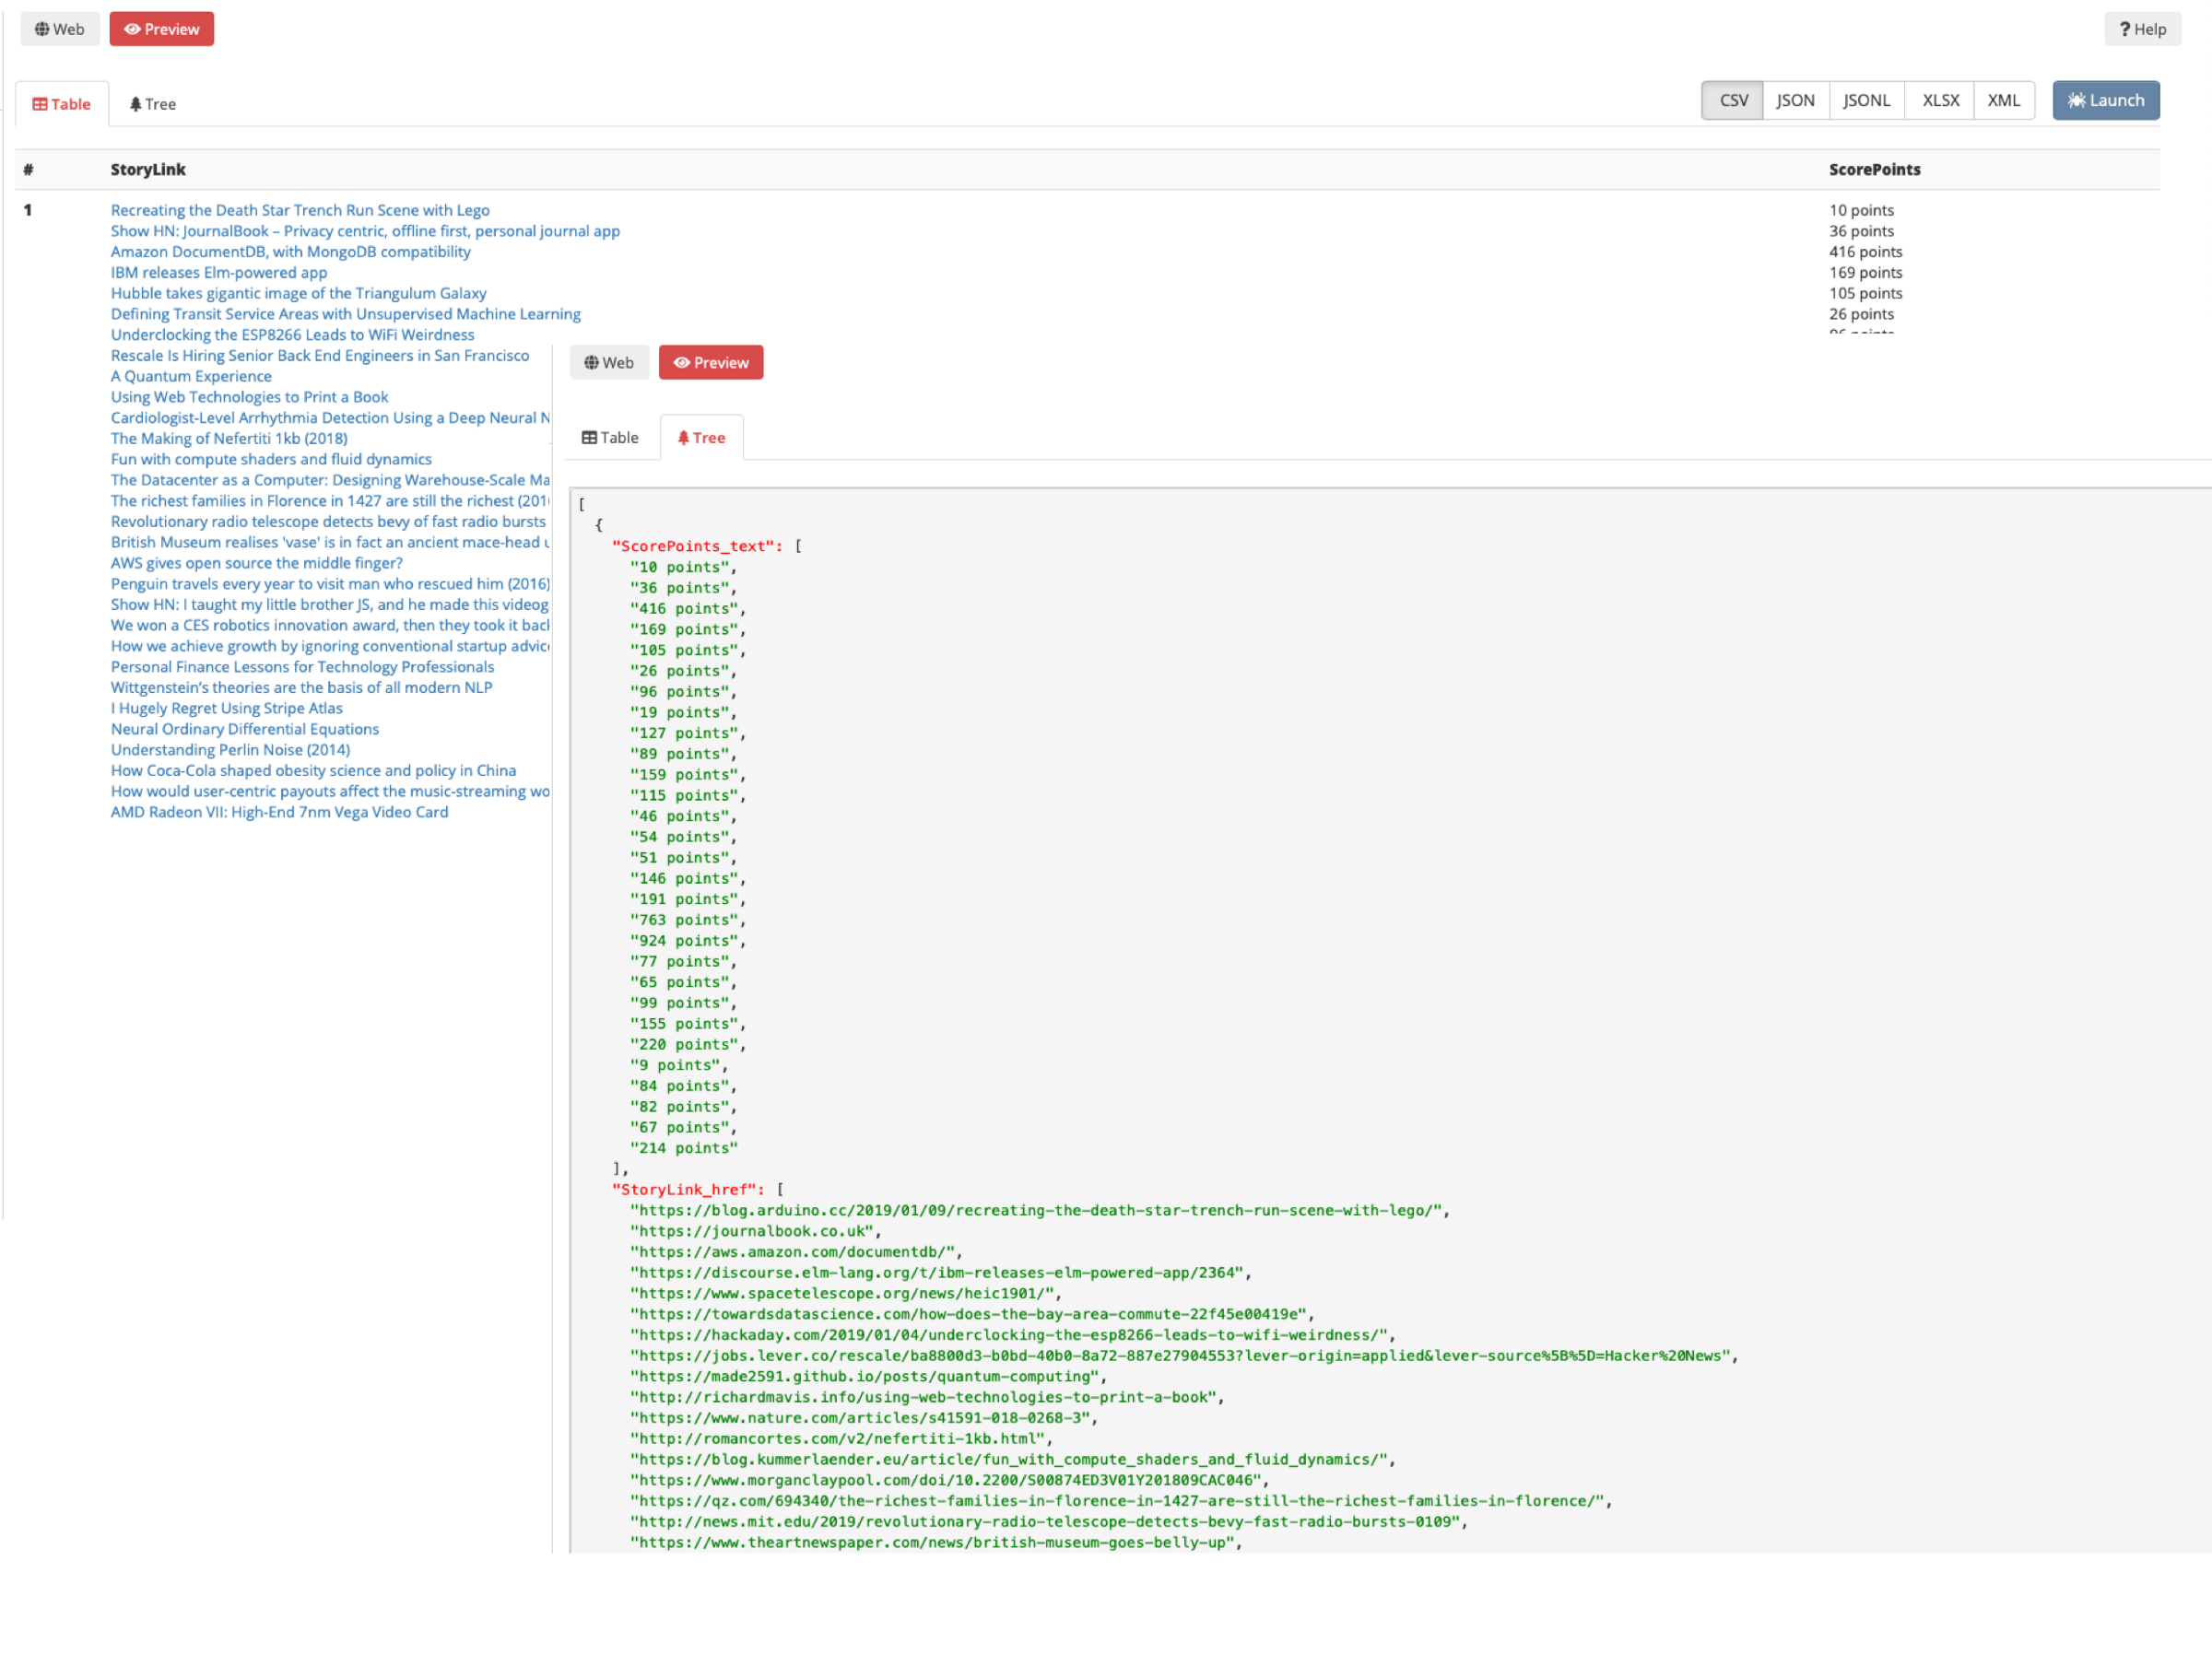
Task: Select the lower Tree tab
Action: tap(701, 438)
